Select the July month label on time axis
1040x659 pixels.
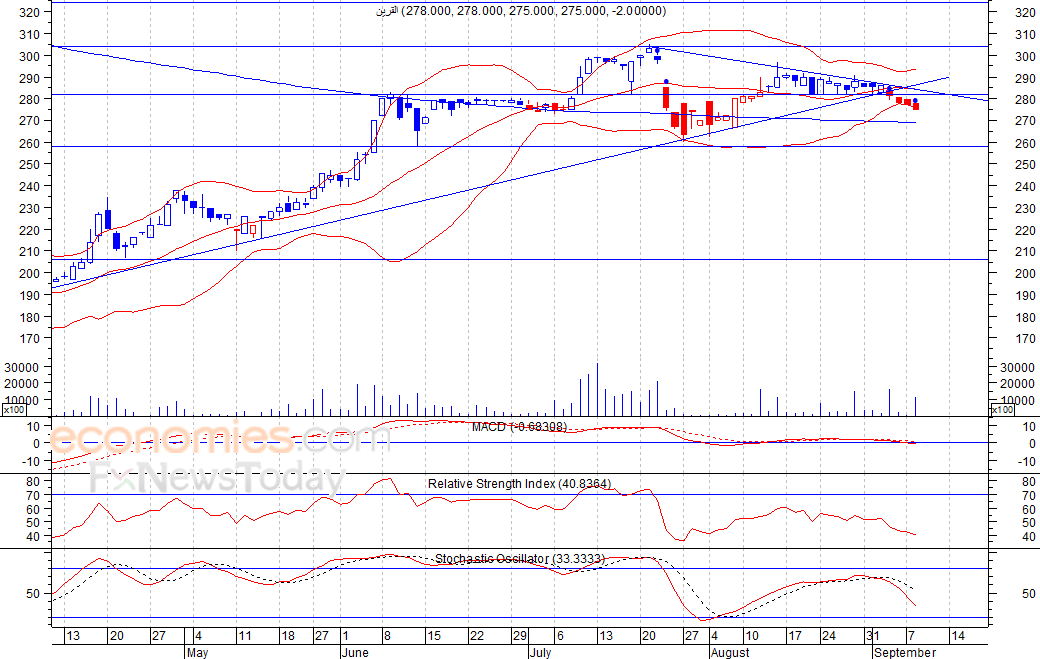coord(541,652)
